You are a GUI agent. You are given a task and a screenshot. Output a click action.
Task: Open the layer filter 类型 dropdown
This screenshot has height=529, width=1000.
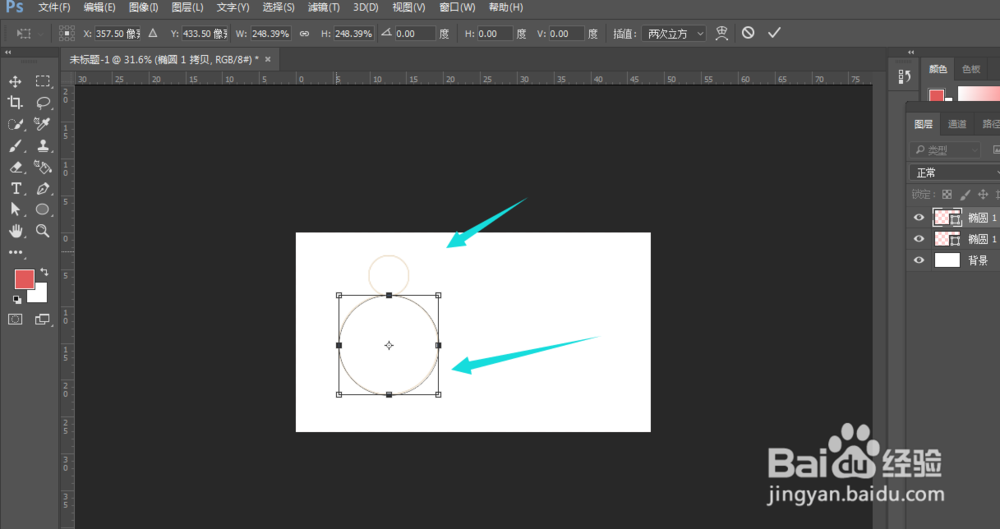[x=944, y=150]
